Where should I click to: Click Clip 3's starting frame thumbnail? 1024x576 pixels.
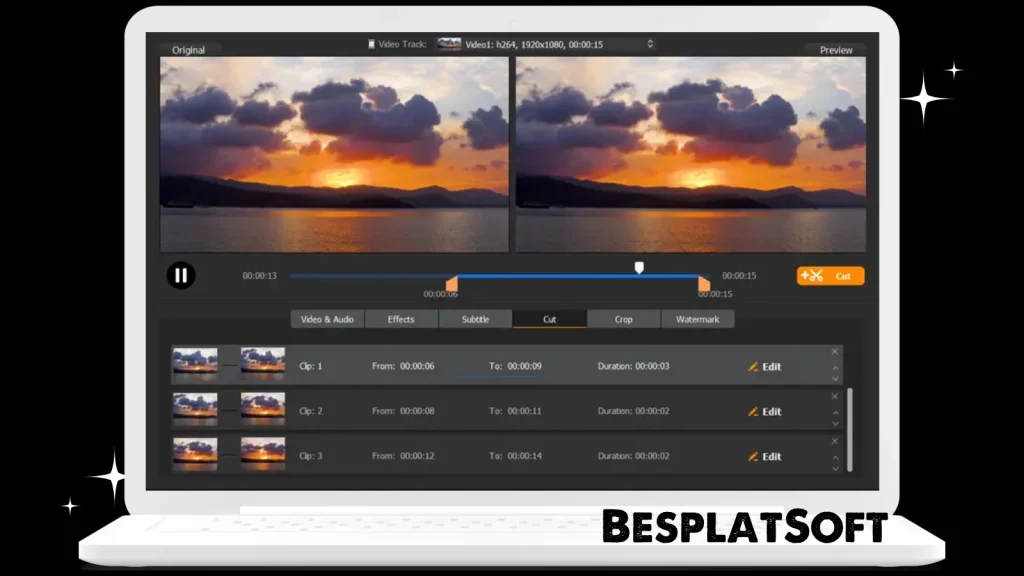(x=194, y=454)
